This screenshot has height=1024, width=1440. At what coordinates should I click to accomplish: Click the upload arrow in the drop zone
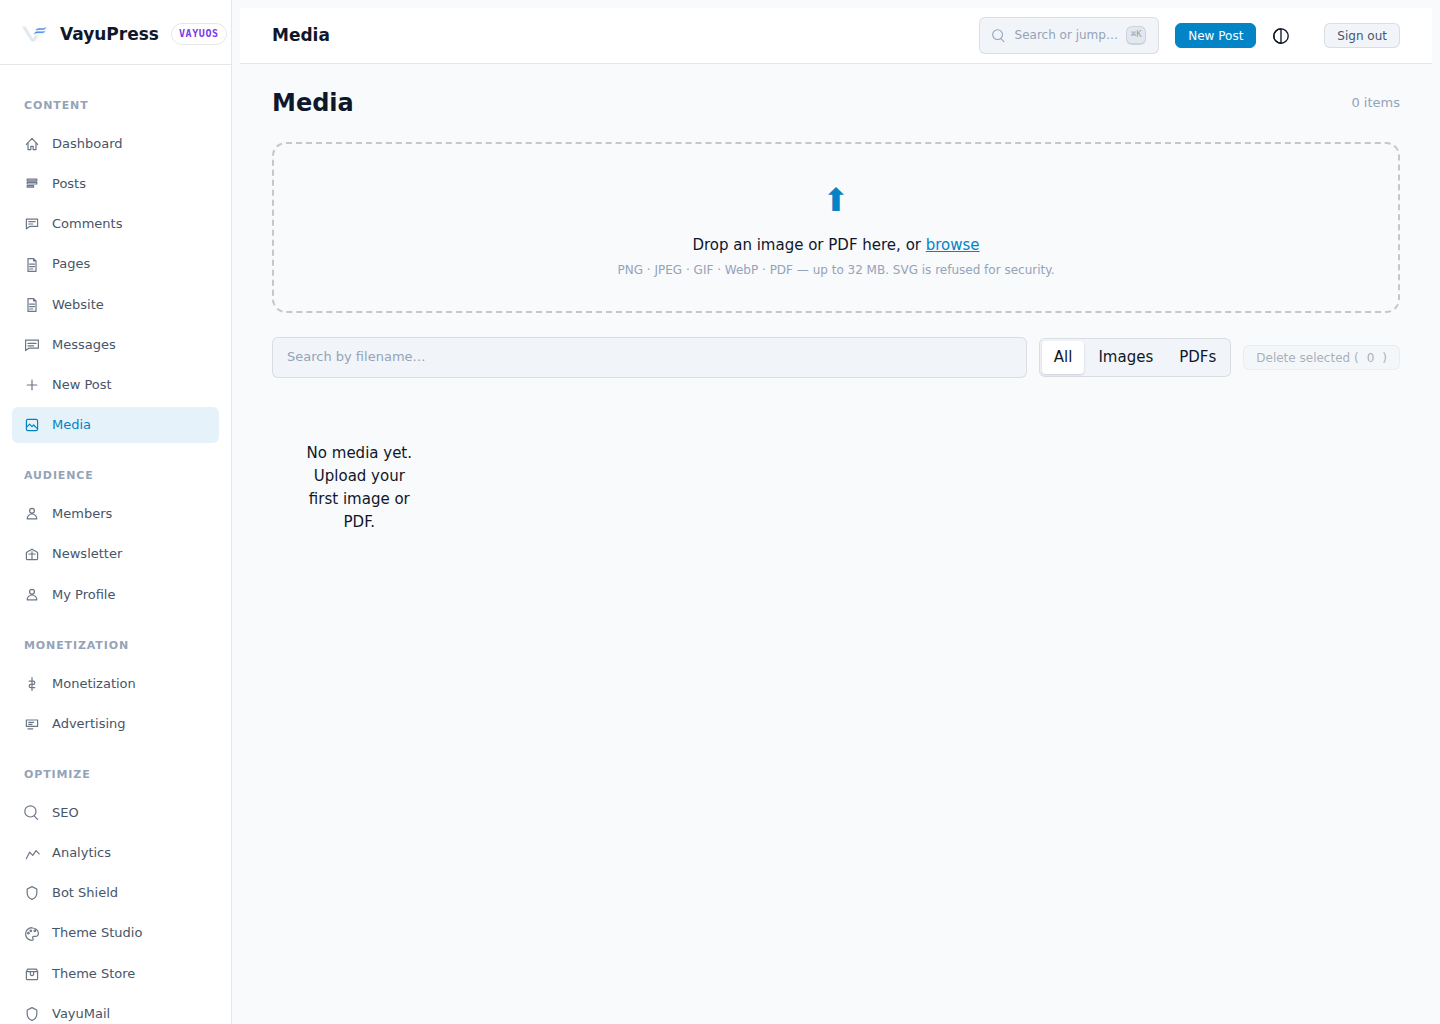click(836, 200)
